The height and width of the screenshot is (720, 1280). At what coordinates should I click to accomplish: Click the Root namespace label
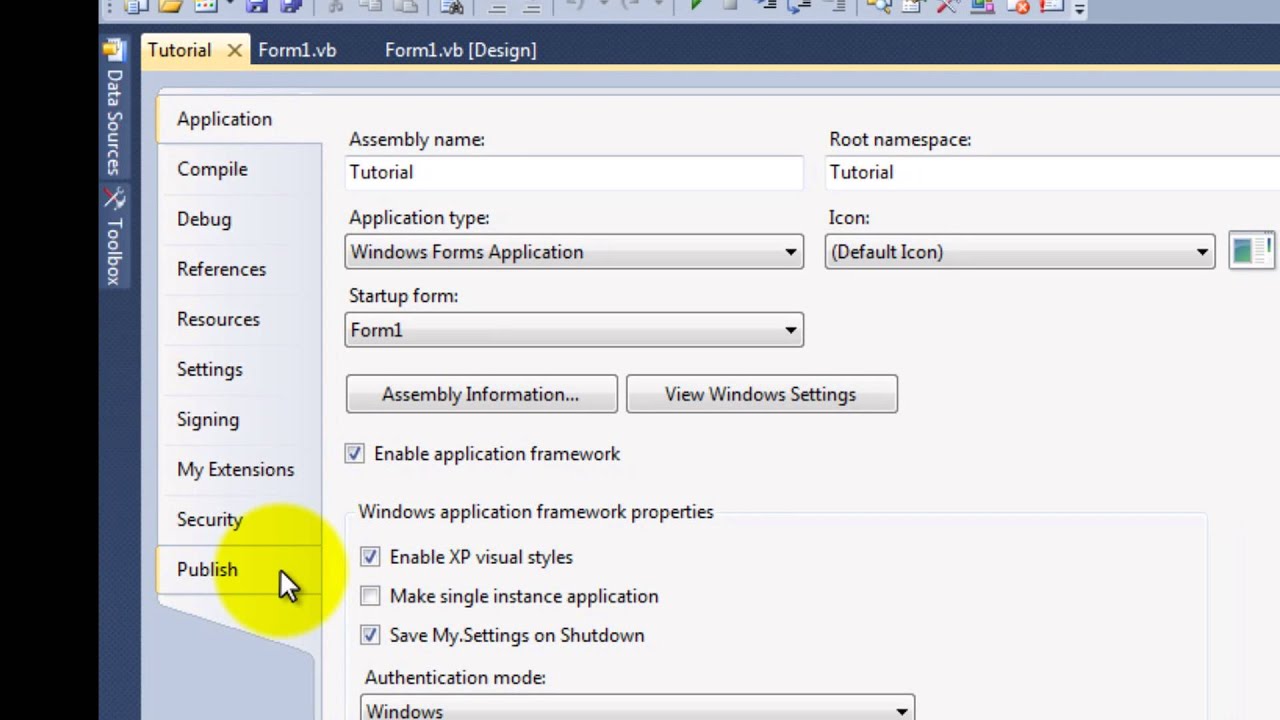tap(900, 139)
